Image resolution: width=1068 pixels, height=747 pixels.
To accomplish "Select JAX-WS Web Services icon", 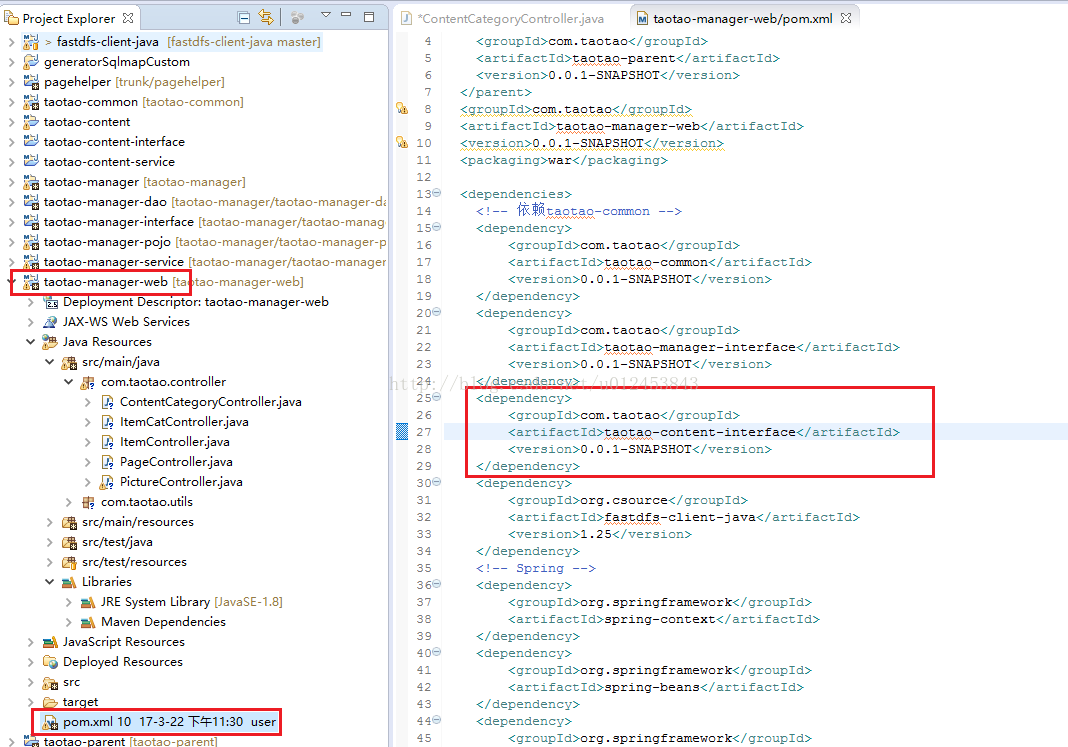I will 50,321.
